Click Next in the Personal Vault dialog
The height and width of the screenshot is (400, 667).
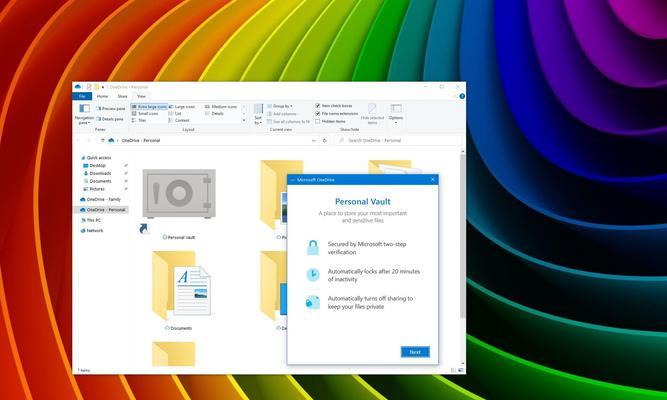[415, 352]
